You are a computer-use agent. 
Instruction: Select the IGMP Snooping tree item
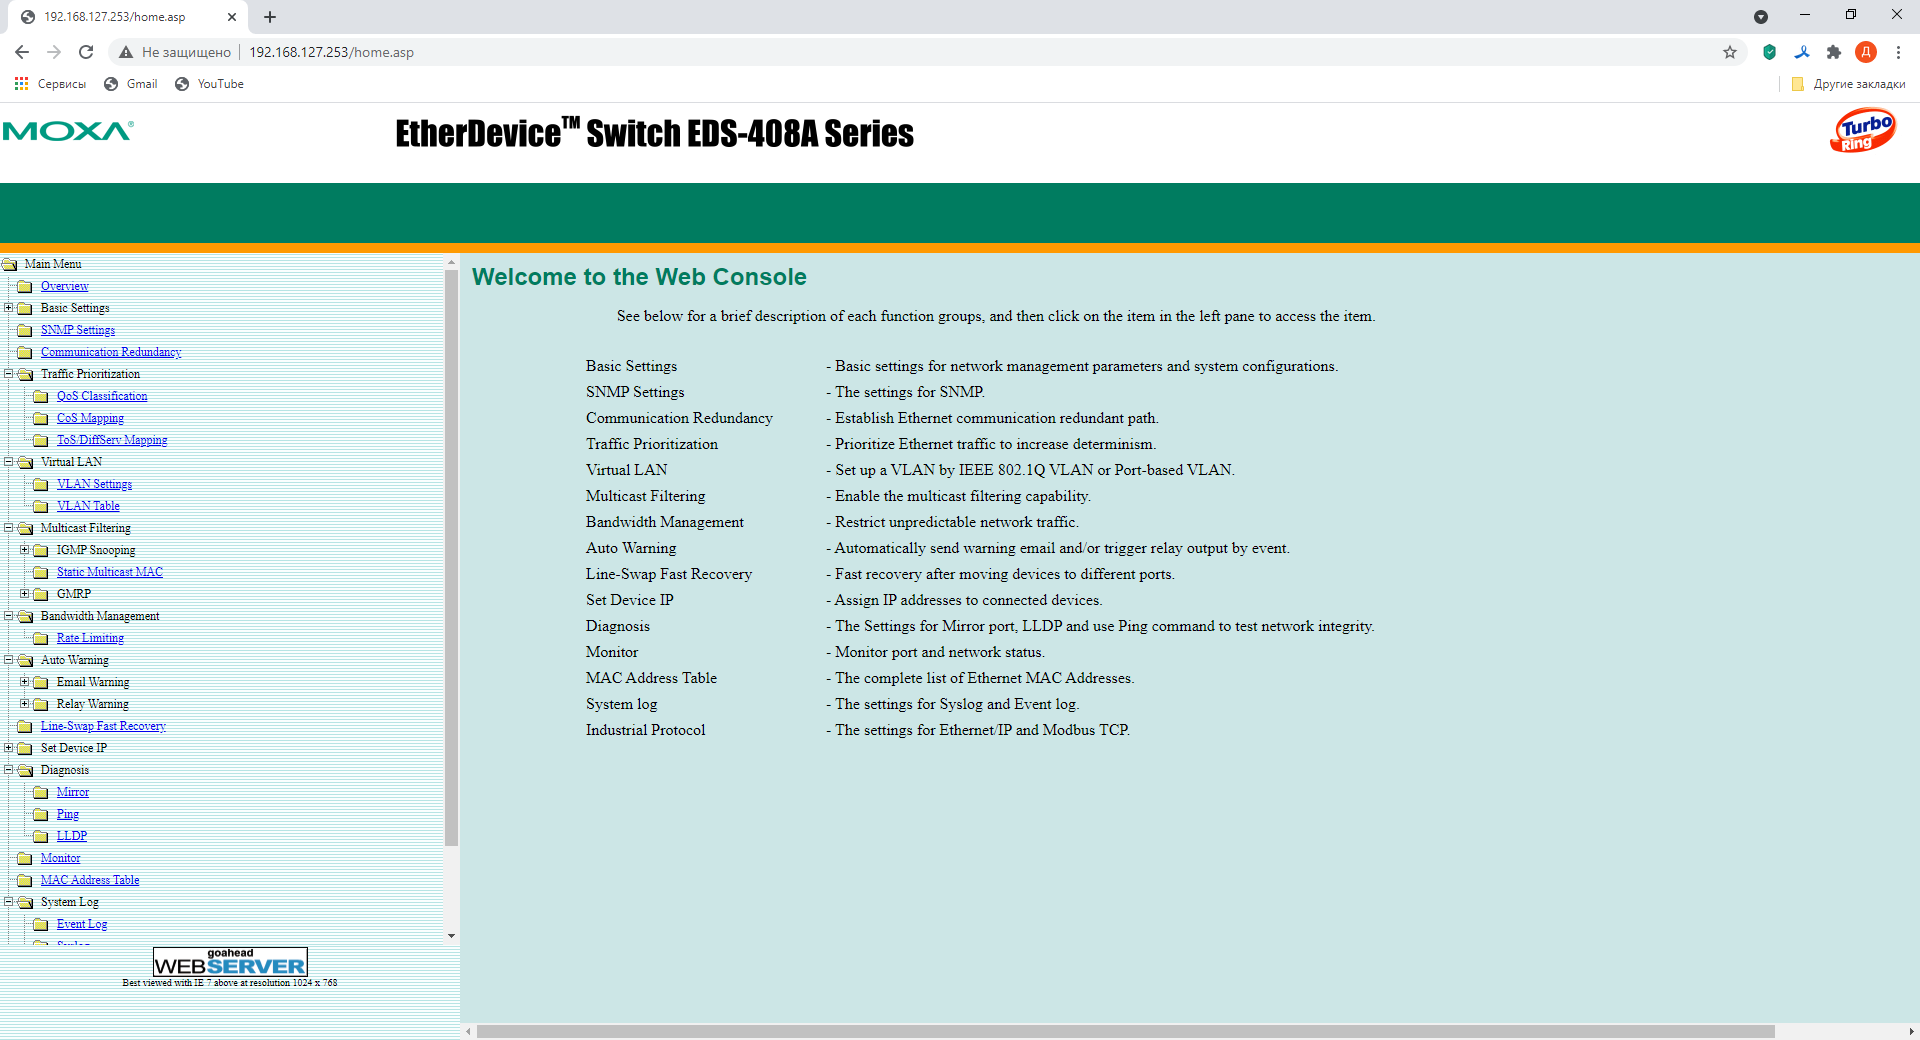[x=96, y=550]
